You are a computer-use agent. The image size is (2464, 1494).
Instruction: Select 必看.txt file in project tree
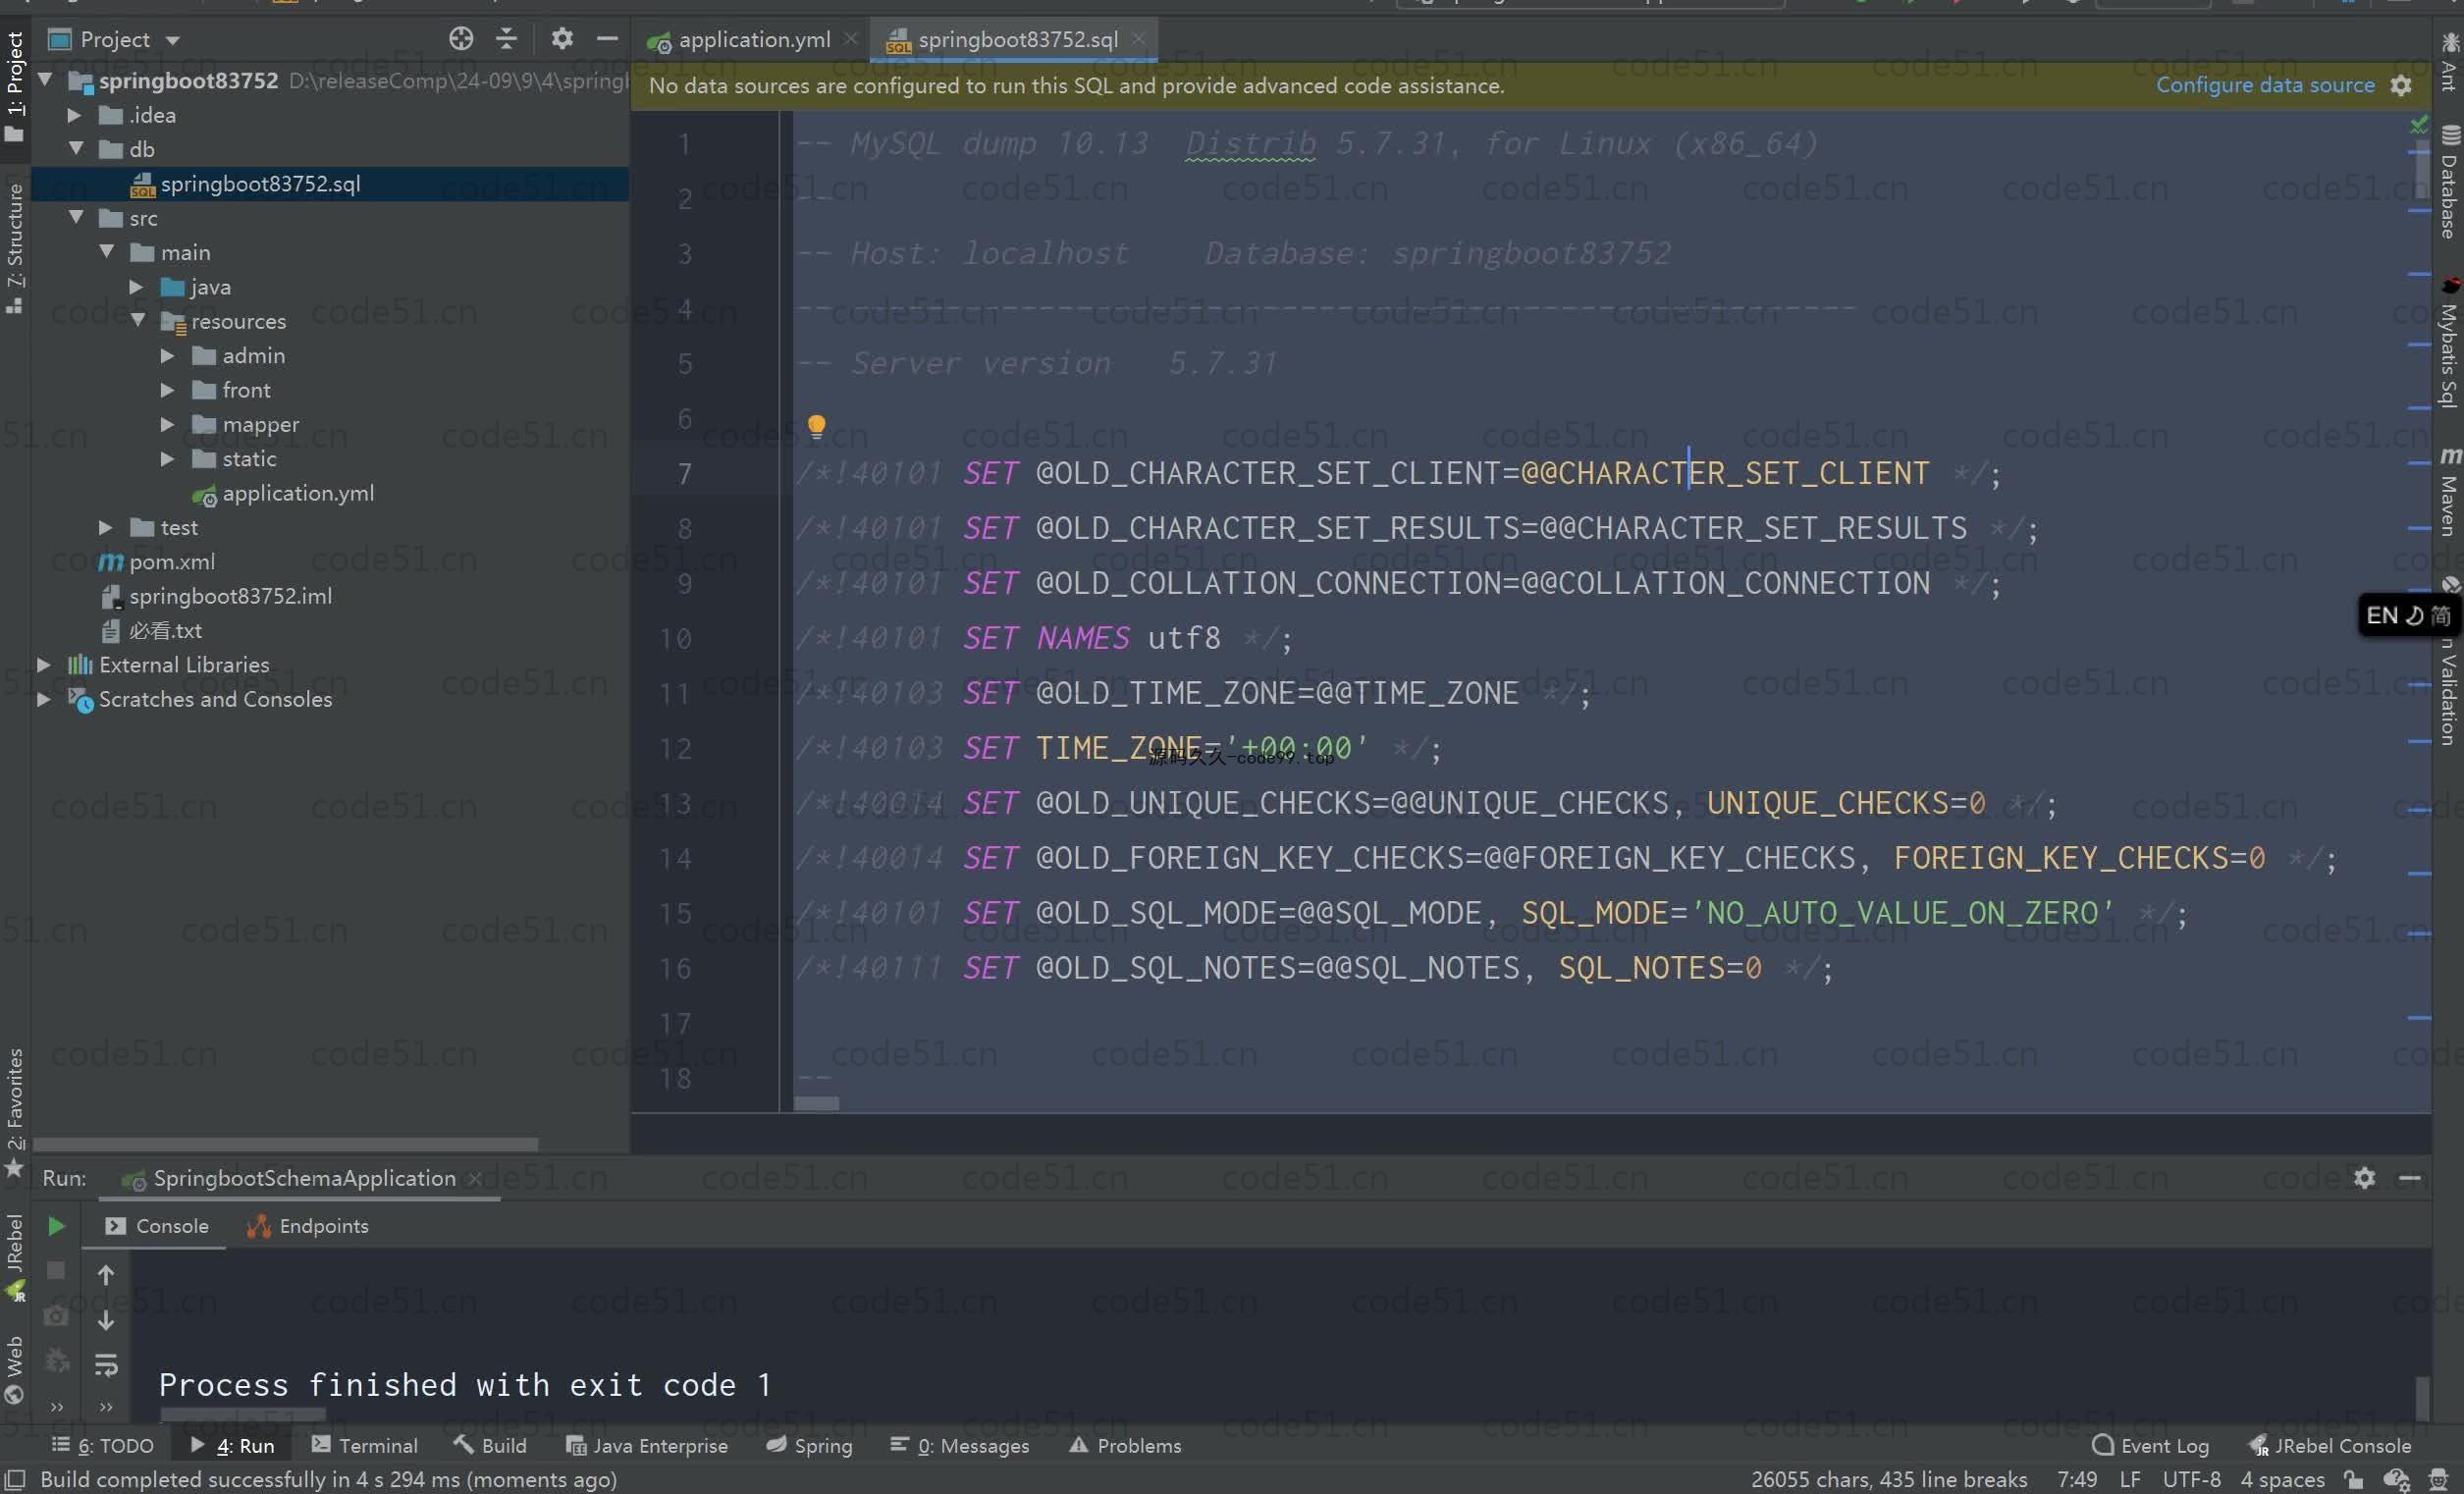pyautogui.click(x=165, y=631)
